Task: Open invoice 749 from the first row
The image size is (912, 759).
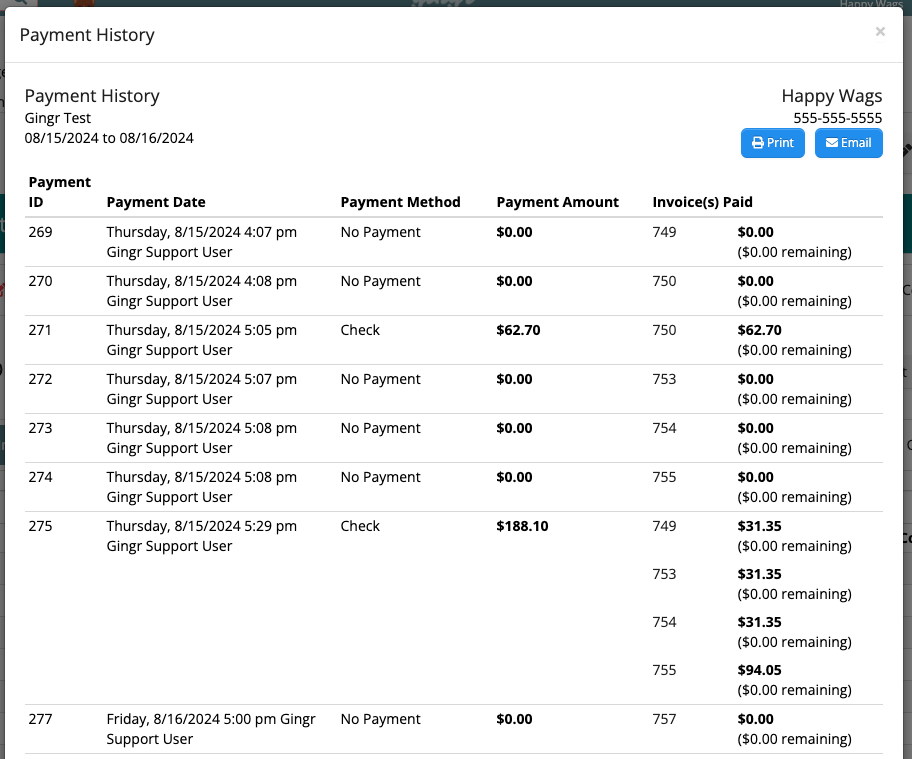Action: [x=664, y=231]
